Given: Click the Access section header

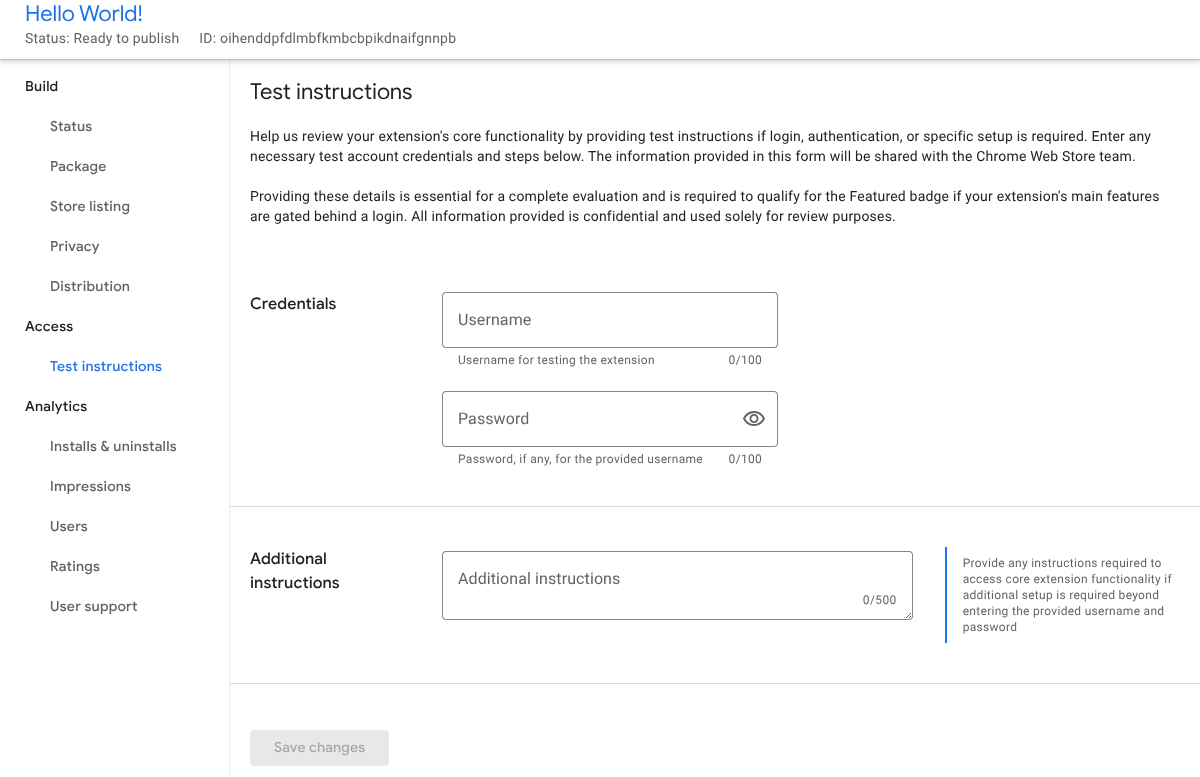Looking at the screenshot, I should point(48,326).
